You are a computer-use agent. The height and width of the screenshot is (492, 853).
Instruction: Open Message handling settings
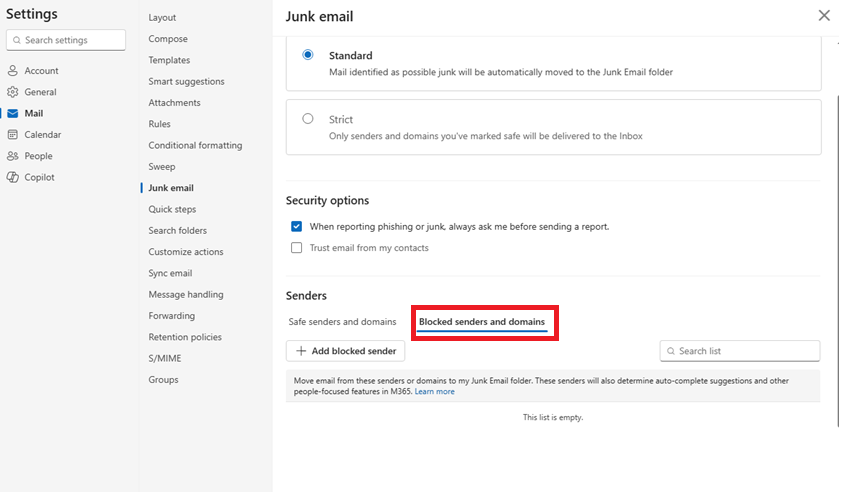(186, 294)
